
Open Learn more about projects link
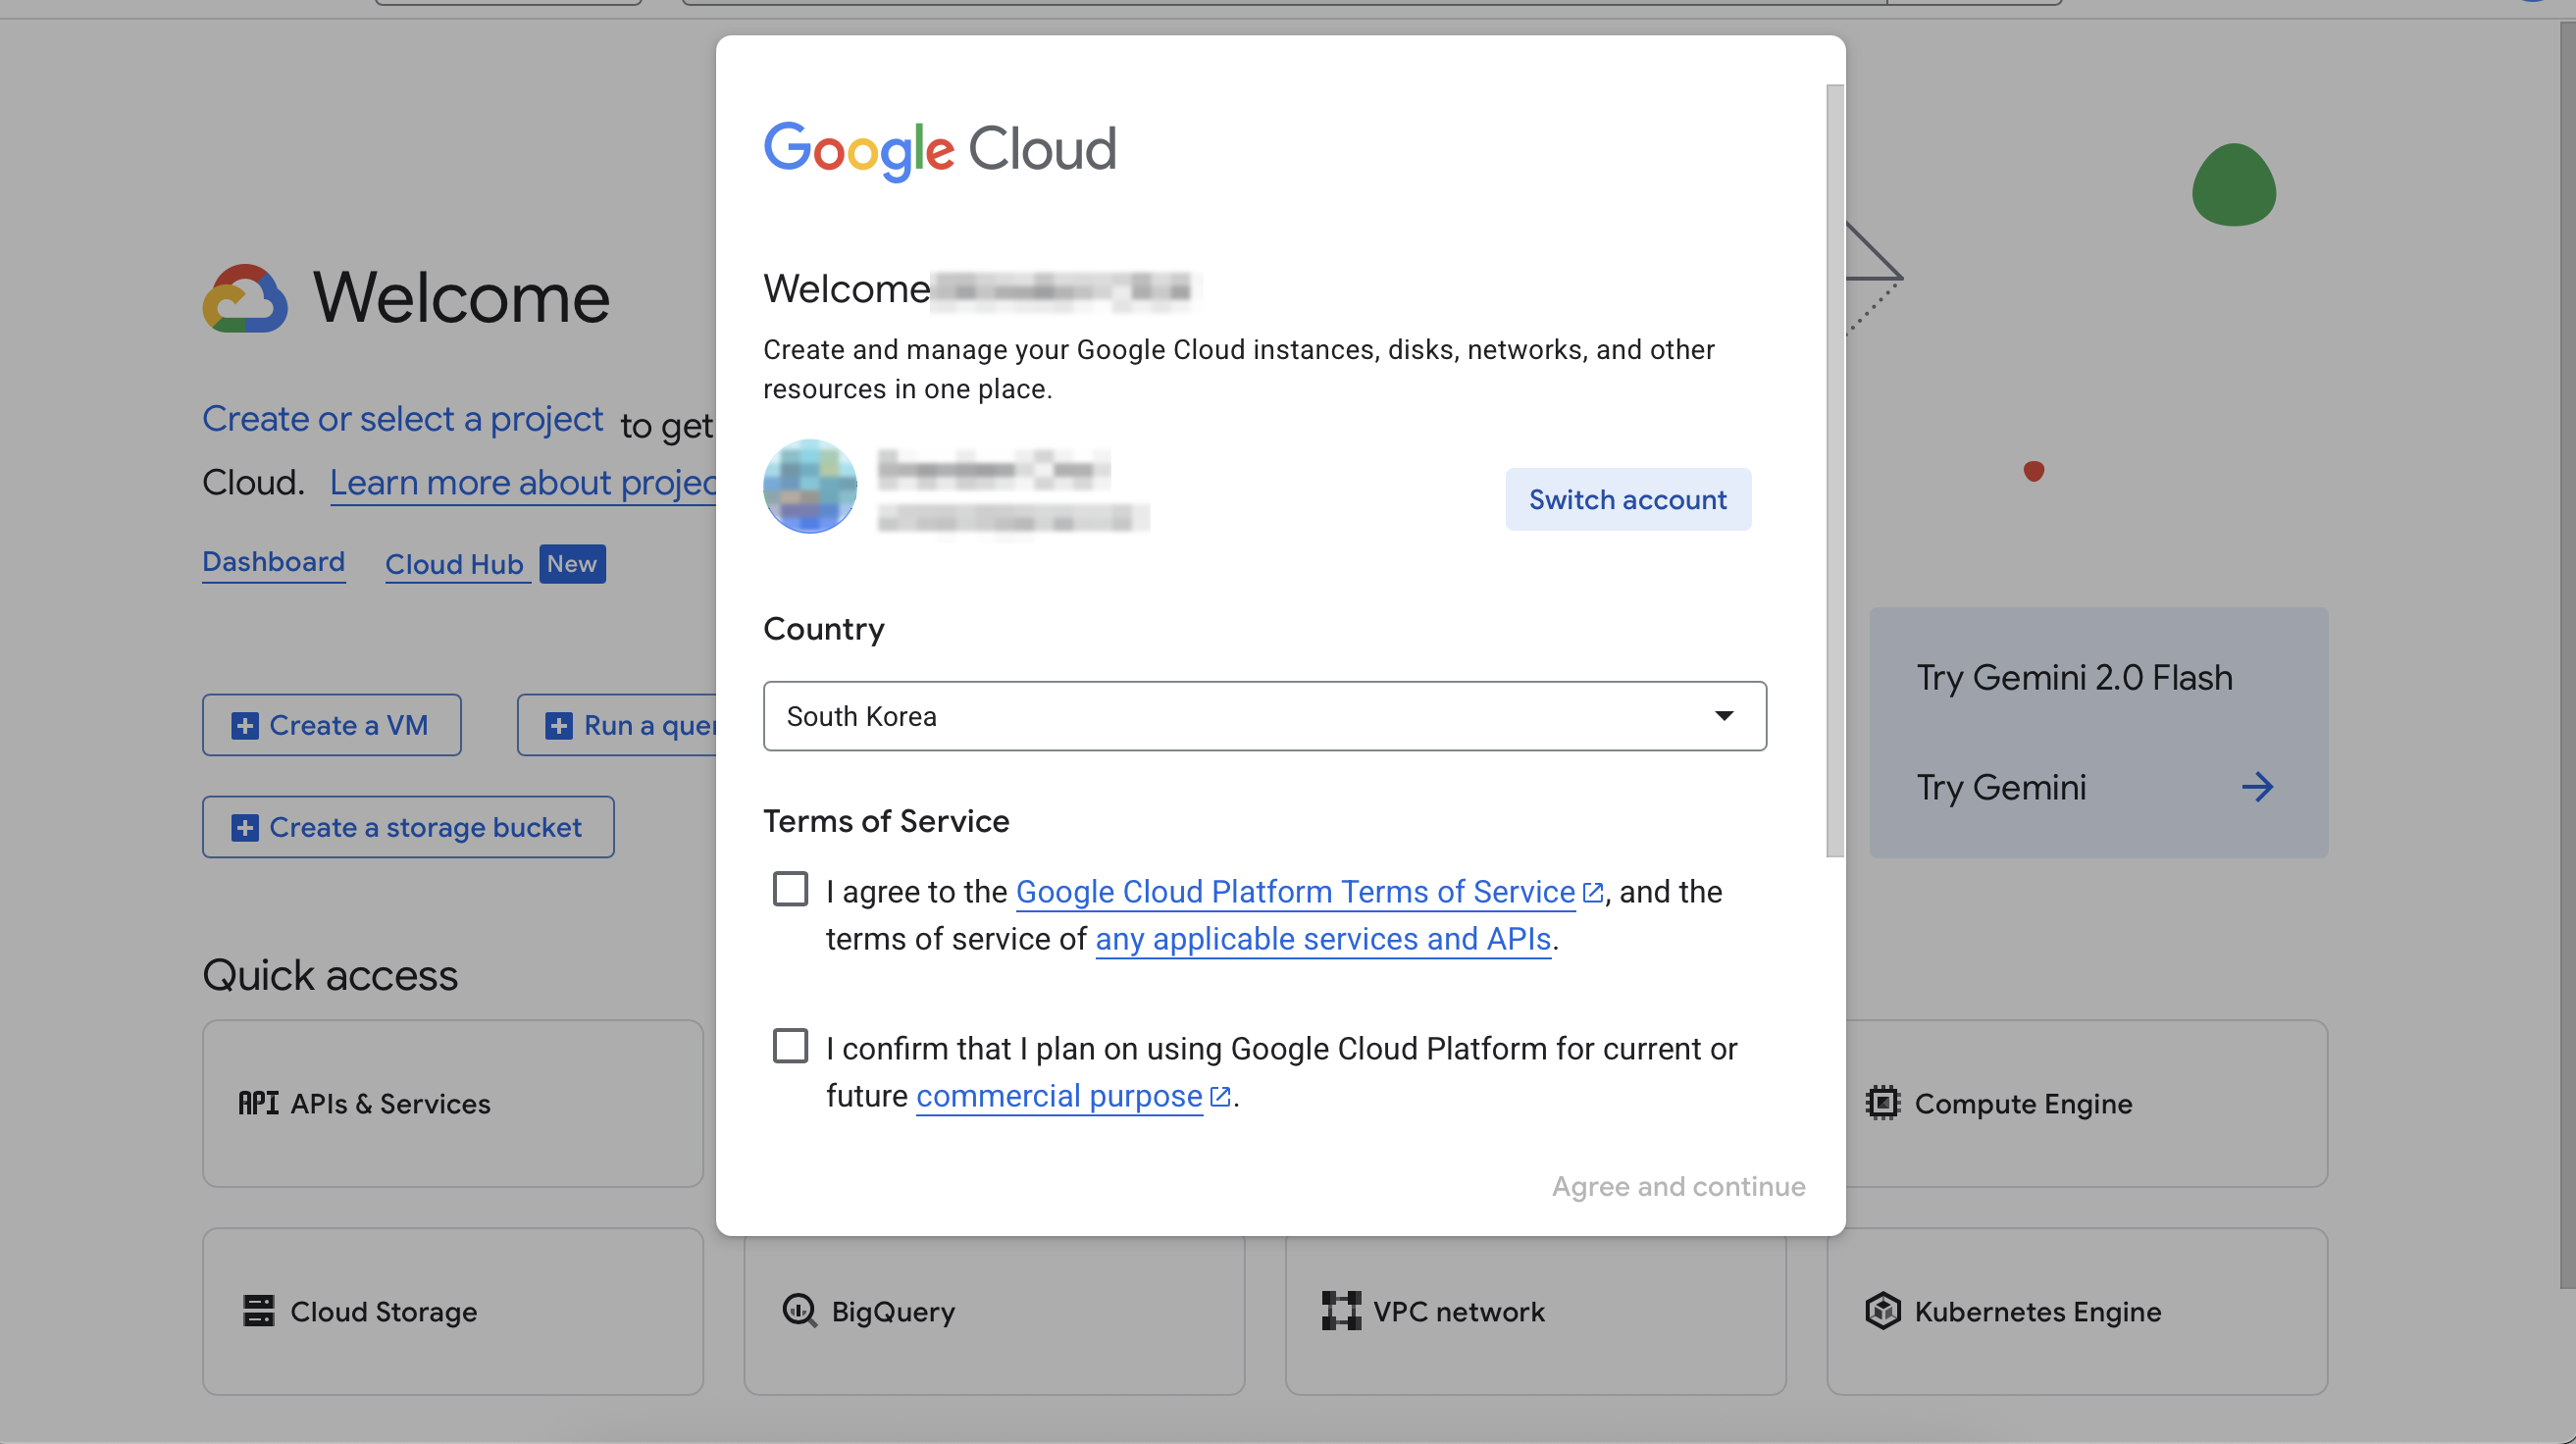click(523, 483)
